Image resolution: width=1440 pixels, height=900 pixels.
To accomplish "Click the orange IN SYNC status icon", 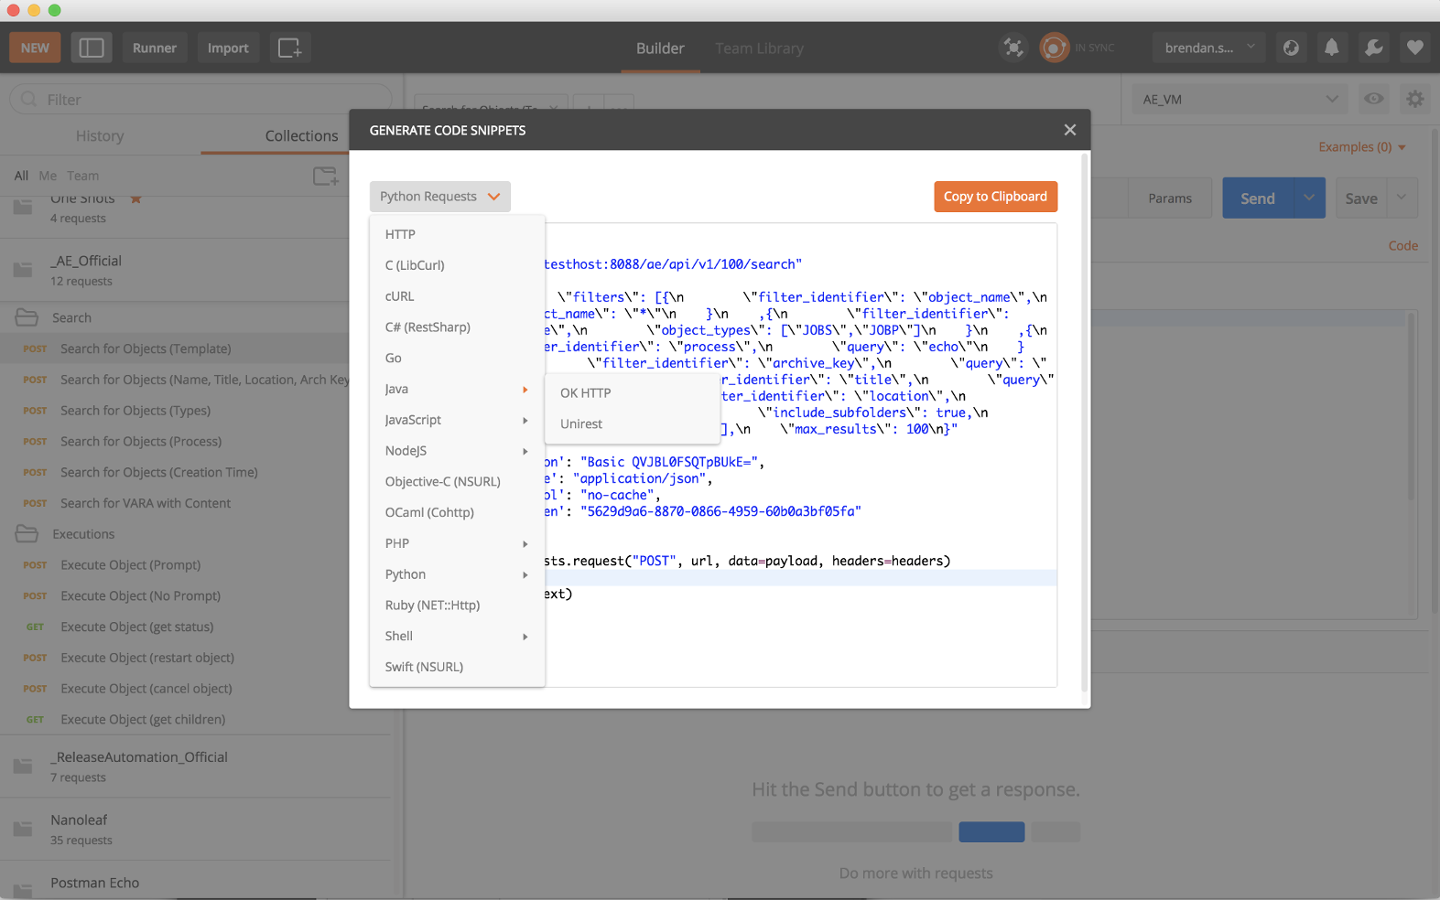I will [1054, 47].
